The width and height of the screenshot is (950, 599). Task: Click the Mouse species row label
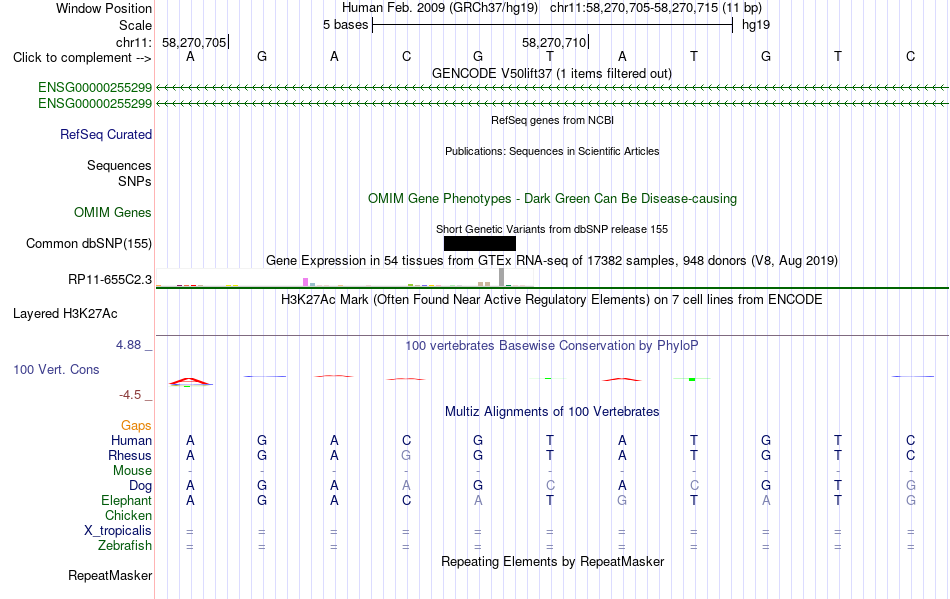[133, 471]
